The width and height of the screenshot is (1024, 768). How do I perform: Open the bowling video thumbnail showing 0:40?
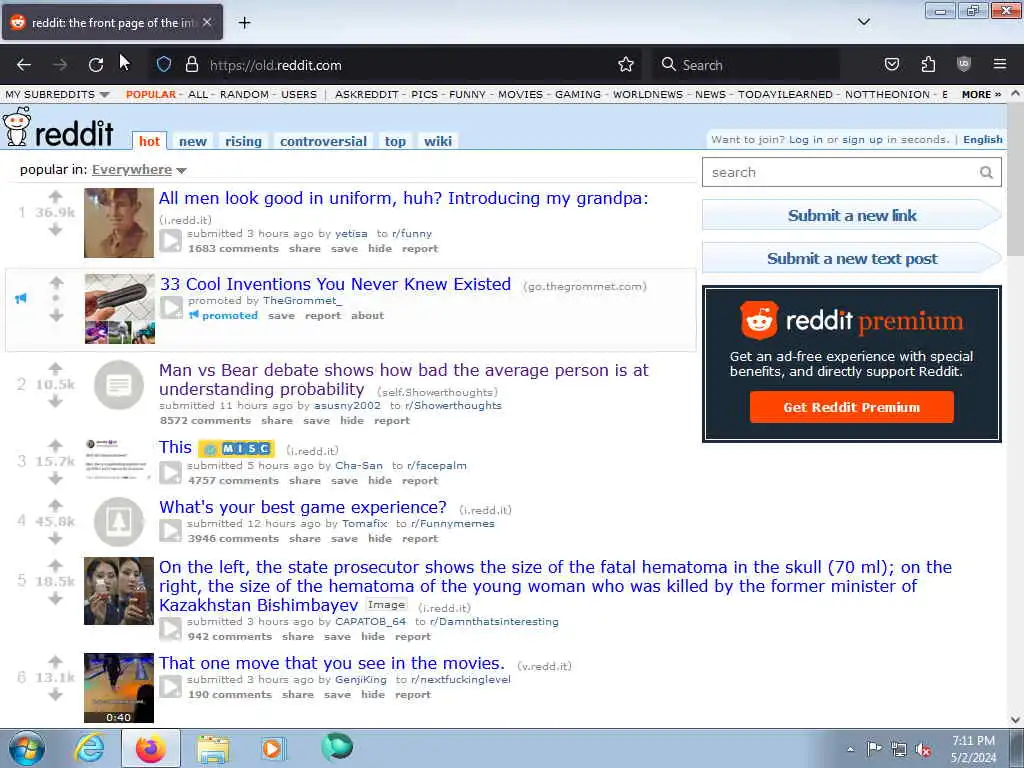119,688
